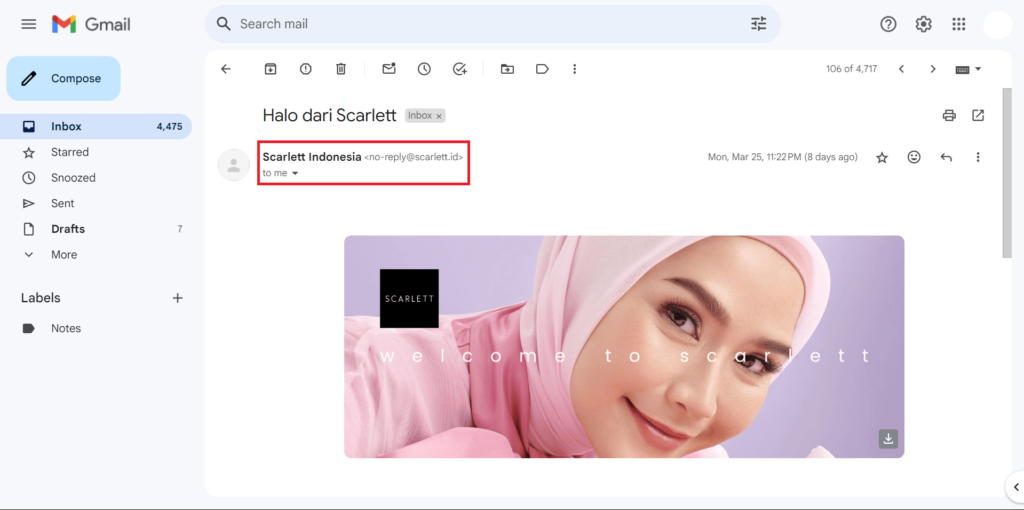This screenshot has height=510, width=1024.
Task: Open the input tools keyboard dropdown
Action: click(968, 69)
